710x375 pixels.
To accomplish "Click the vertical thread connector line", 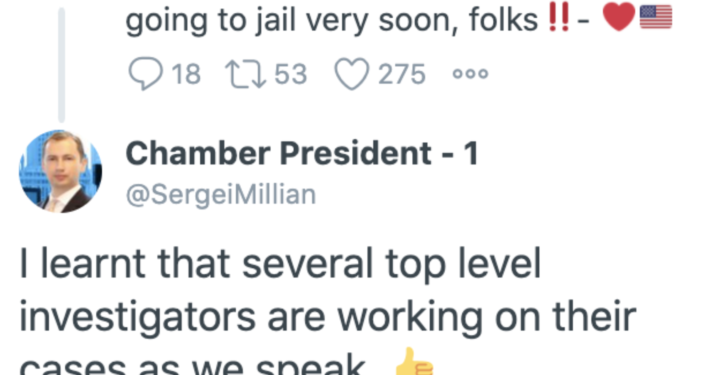I will 62,65.
